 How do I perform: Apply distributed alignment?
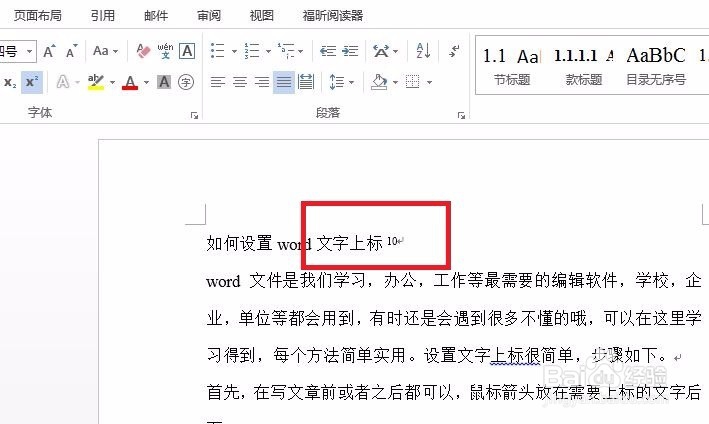[306, 82]
